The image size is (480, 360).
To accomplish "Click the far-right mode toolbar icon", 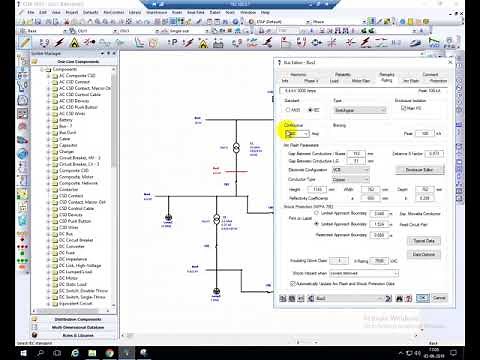I will point(449,42).
